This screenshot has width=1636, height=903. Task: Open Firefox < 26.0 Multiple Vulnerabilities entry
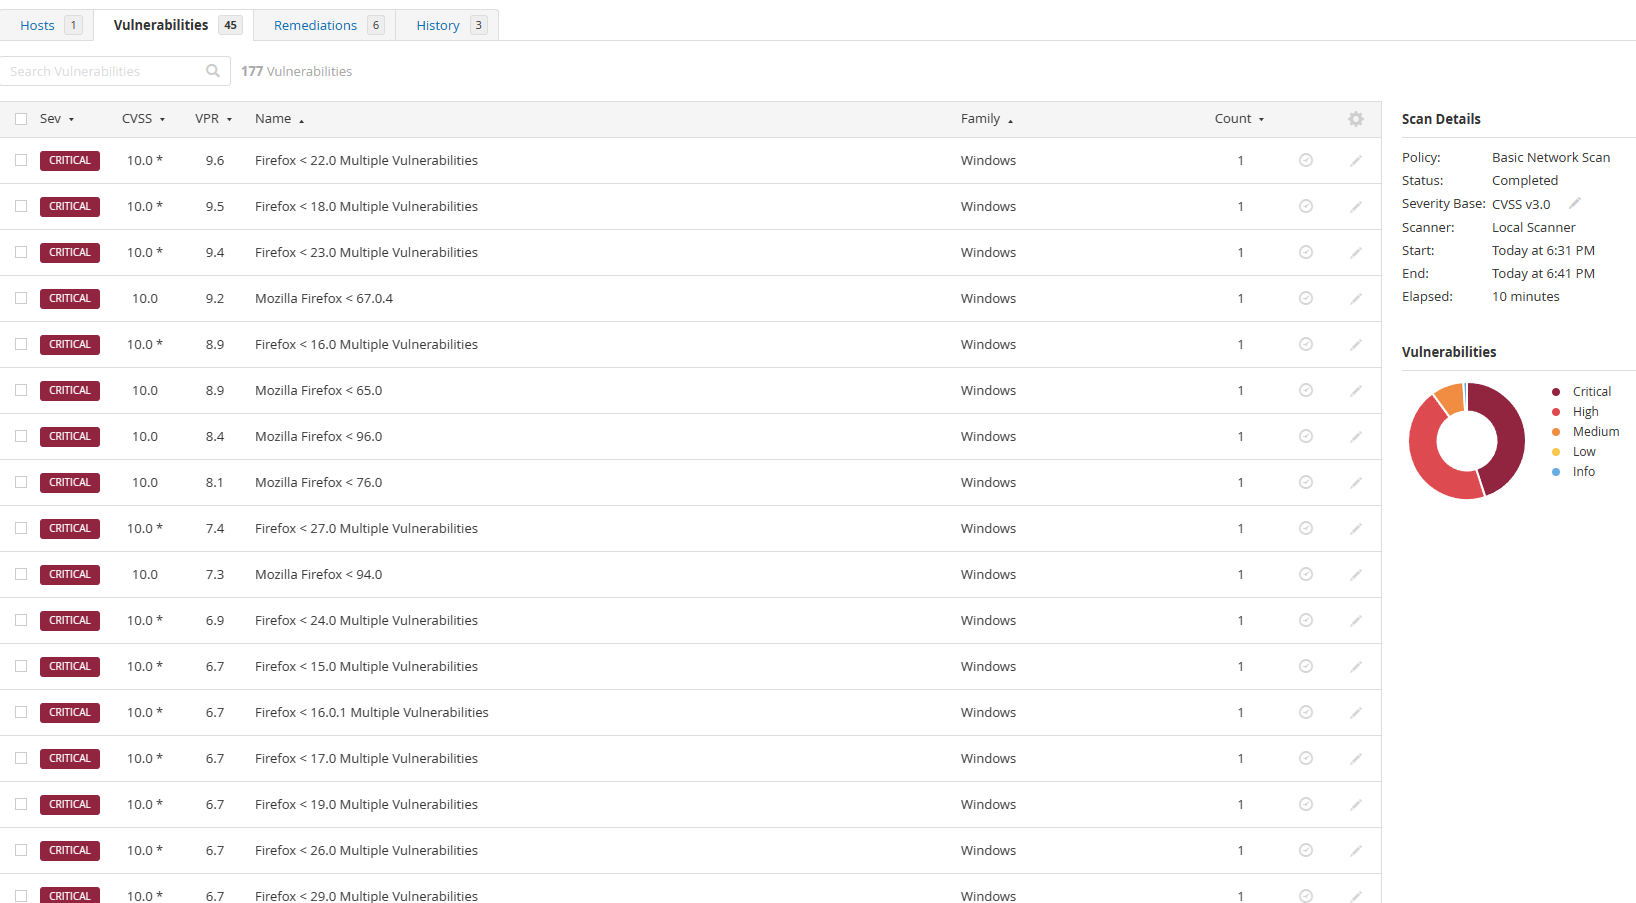366,850
